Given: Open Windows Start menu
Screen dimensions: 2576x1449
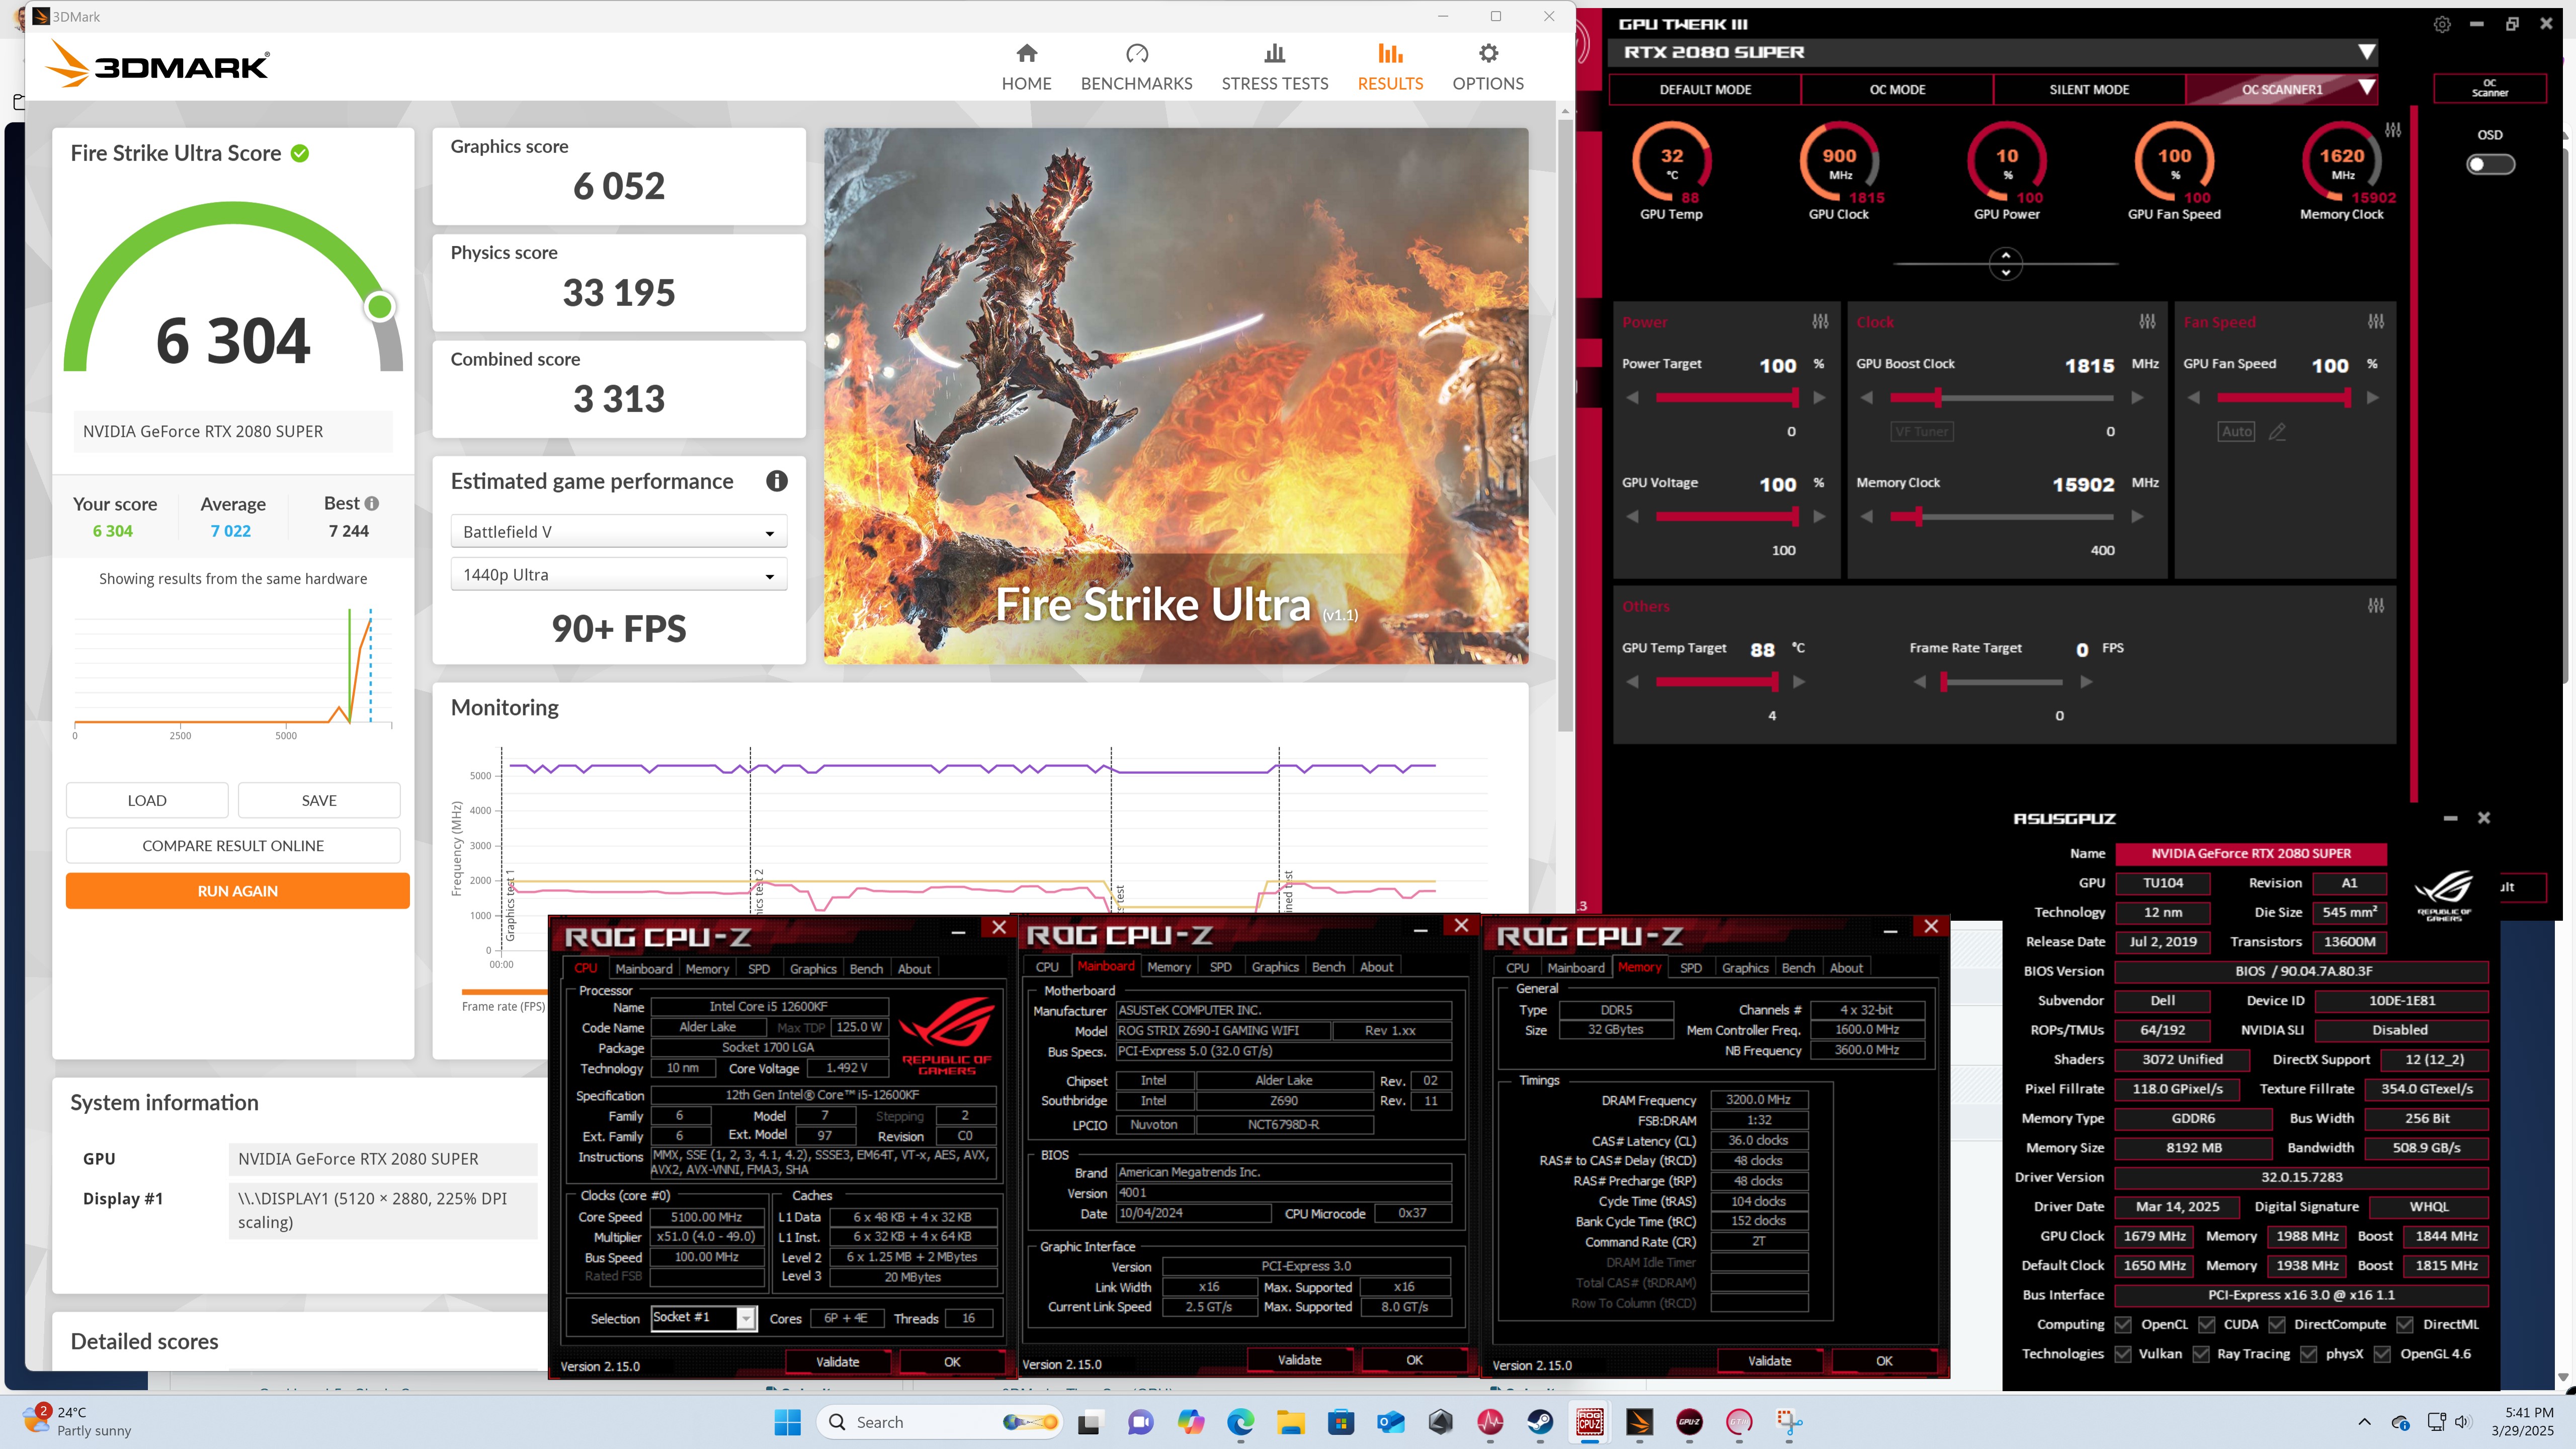Looking at the screenshot, I should (x=787, y=1422).
